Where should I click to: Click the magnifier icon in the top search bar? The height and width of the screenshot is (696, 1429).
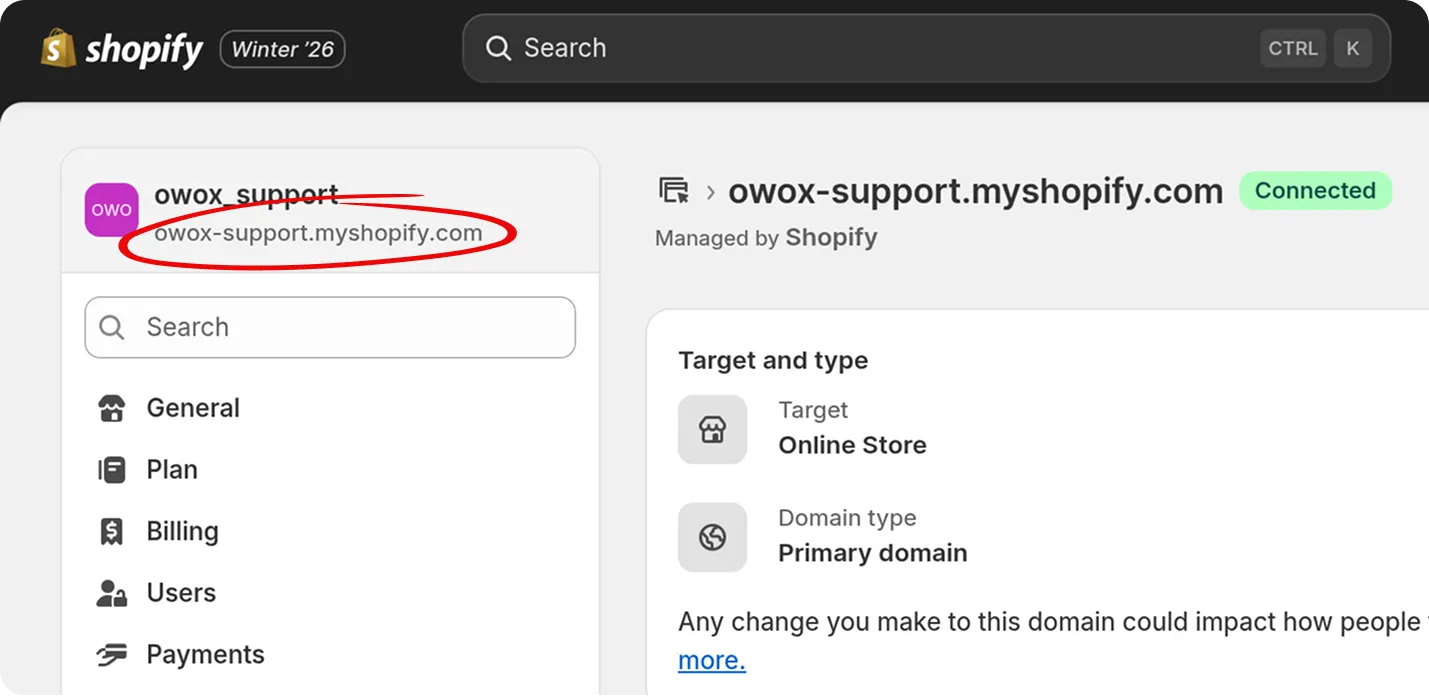(497, 47)
